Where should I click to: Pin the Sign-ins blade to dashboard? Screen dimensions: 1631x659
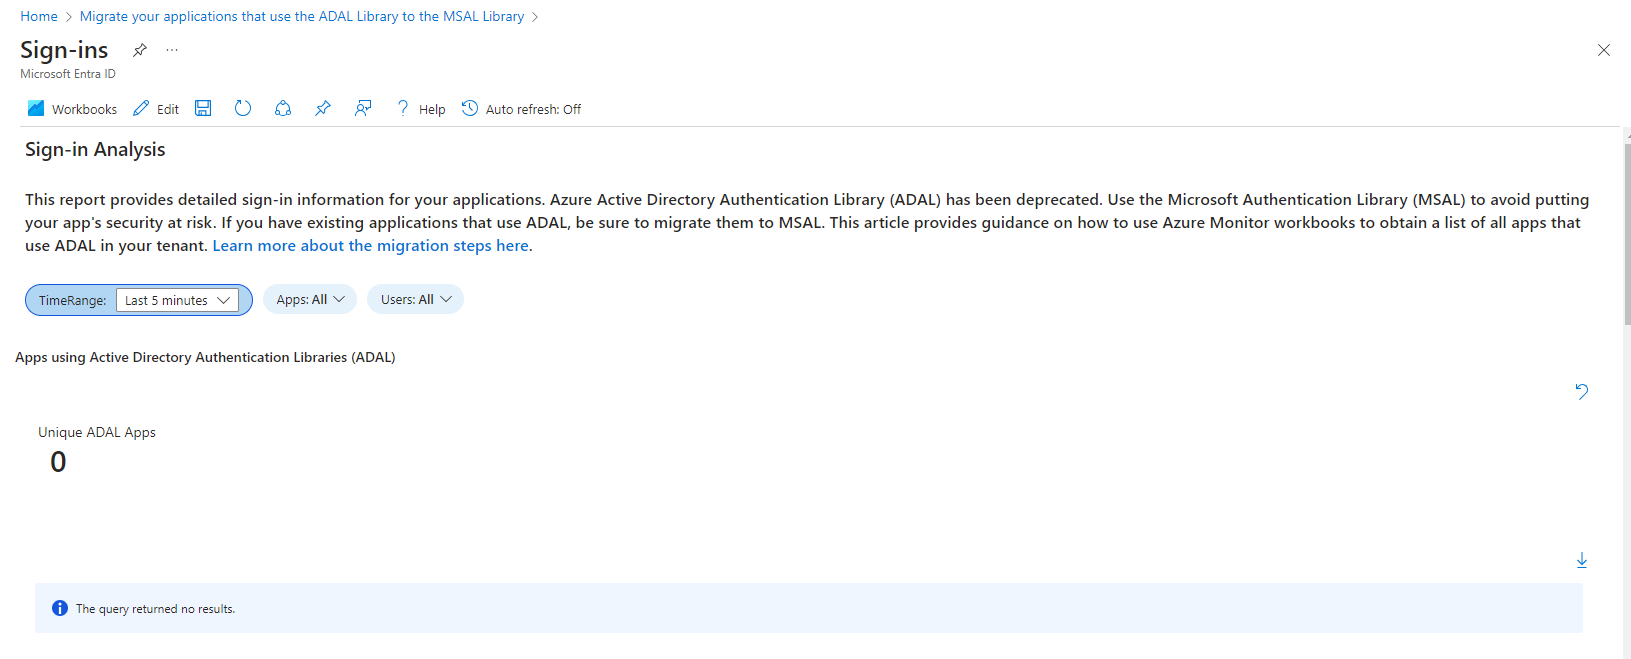click(140, 50)
